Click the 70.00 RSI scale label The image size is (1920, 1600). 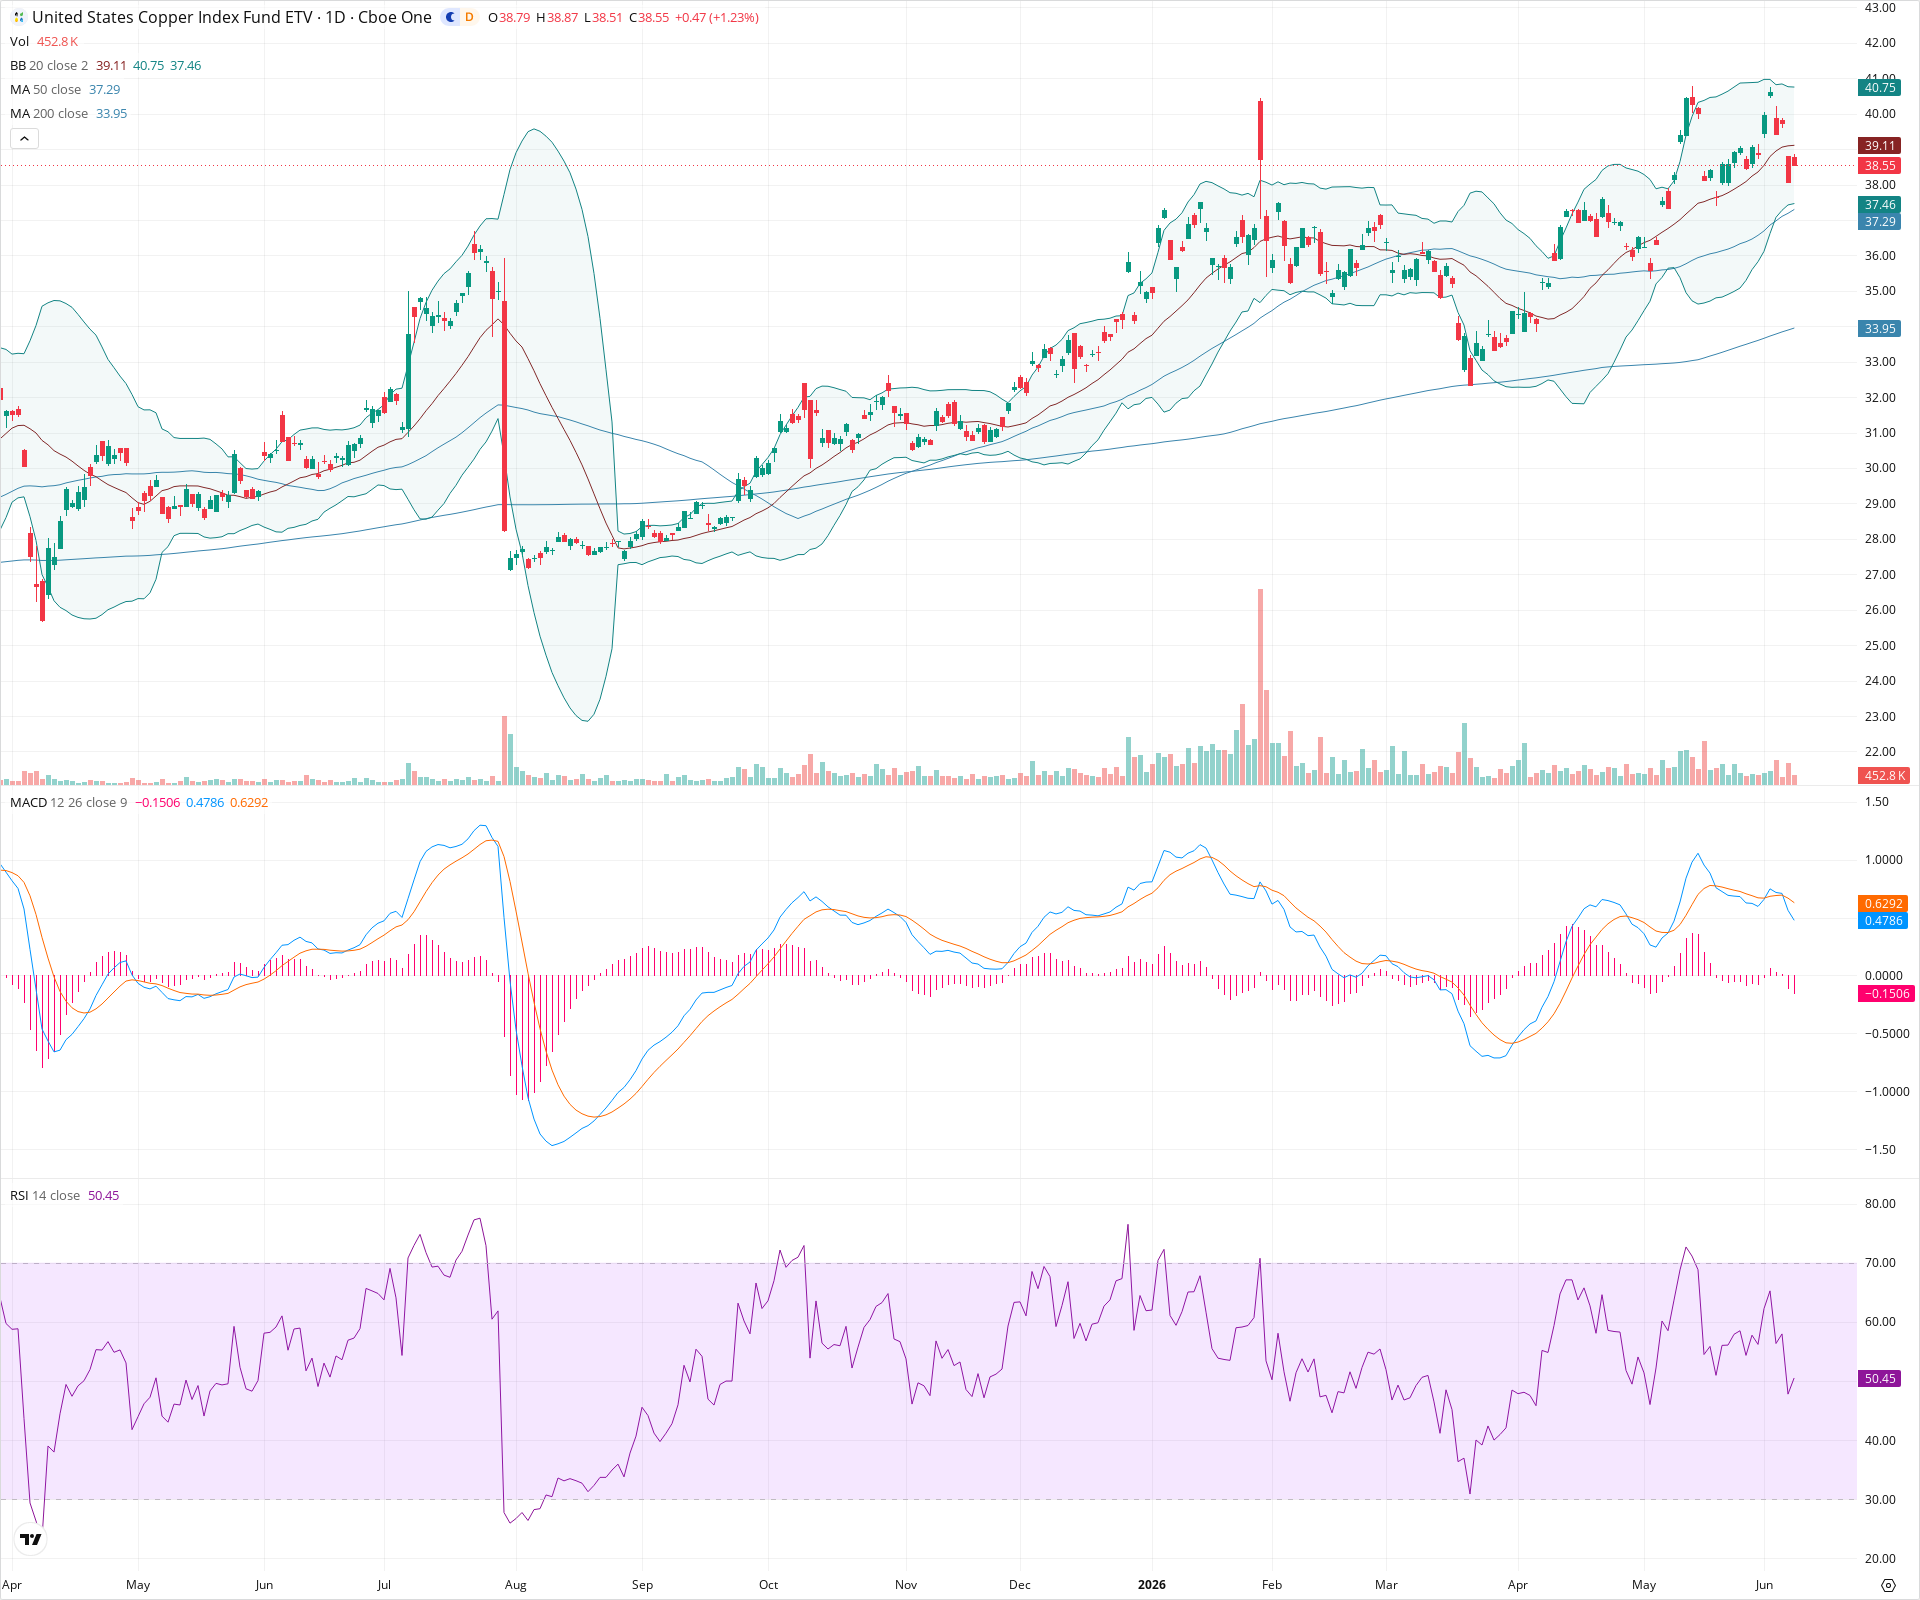coord(1880,1263)
